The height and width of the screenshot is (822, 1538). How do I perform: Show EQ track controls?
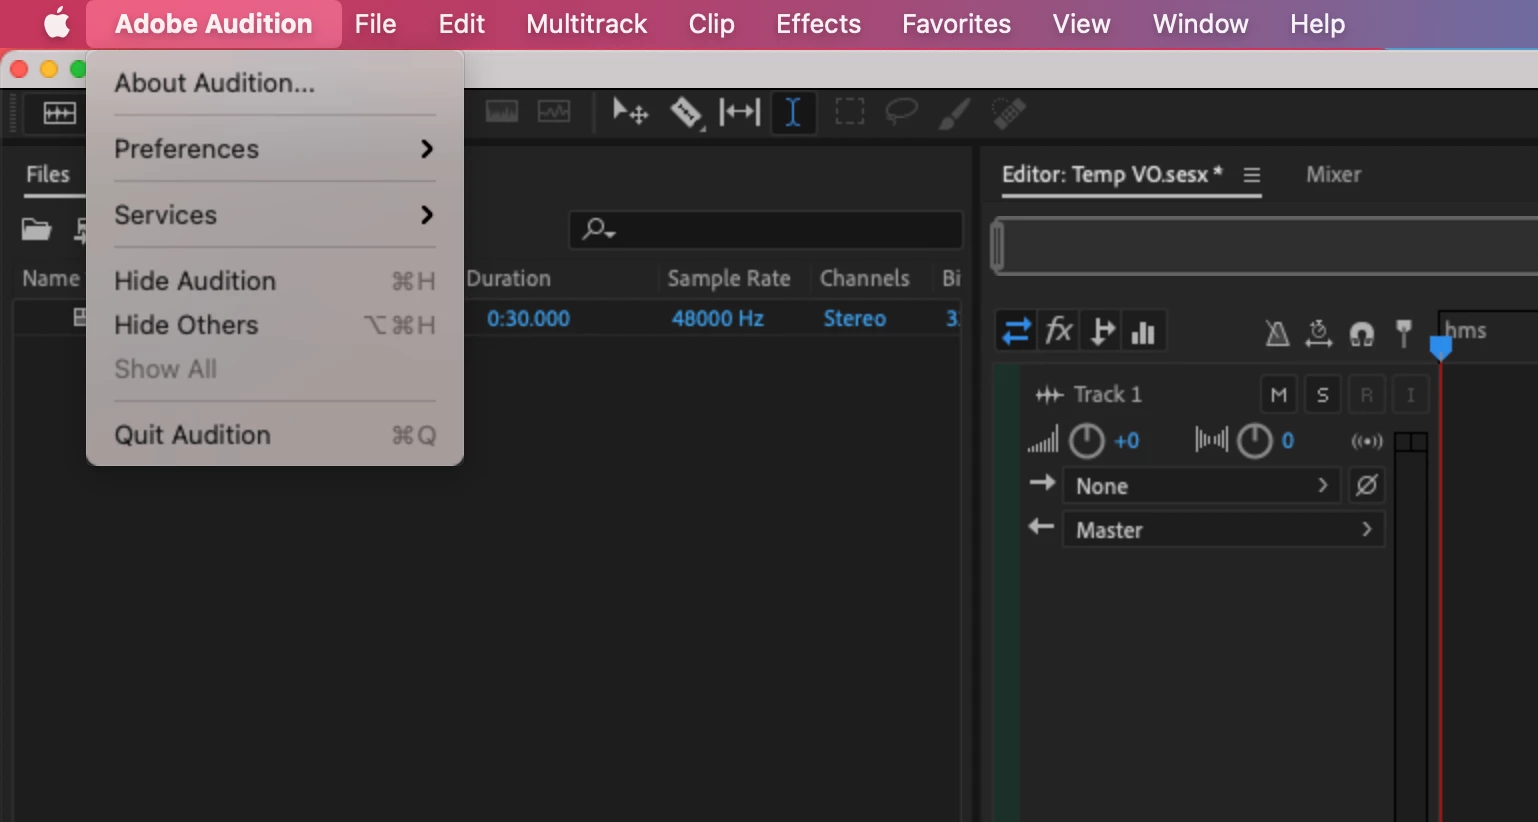(1143, 332)
